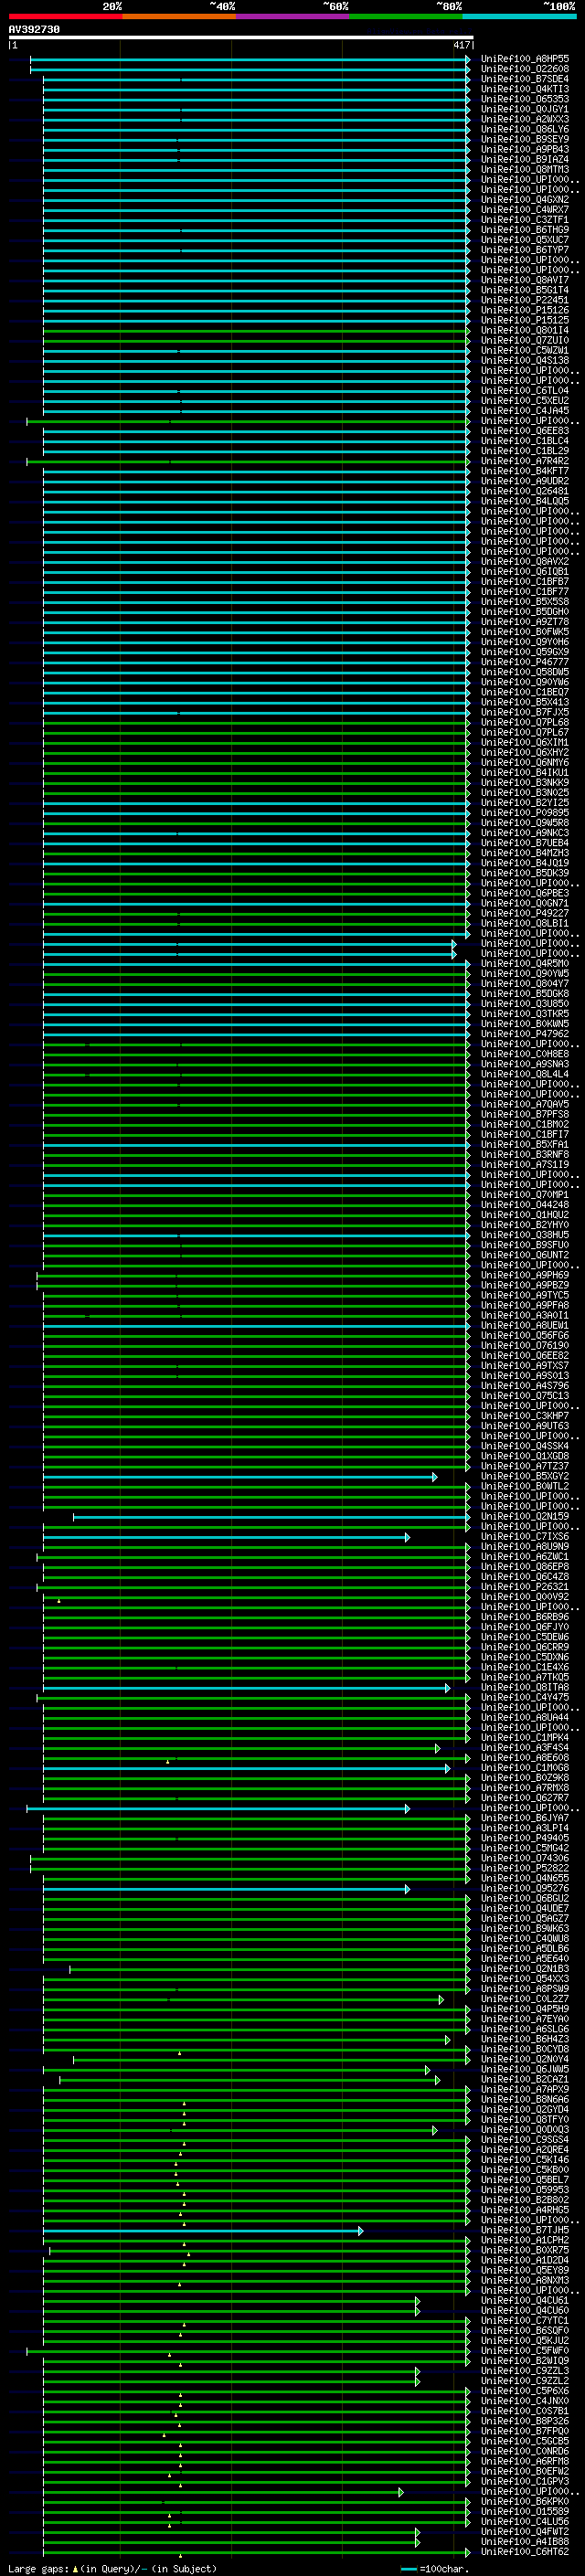Click on the UniRef100_A7TZ37 label
The width and height of the screenshot is (585, 2576).
(524, 1466)
